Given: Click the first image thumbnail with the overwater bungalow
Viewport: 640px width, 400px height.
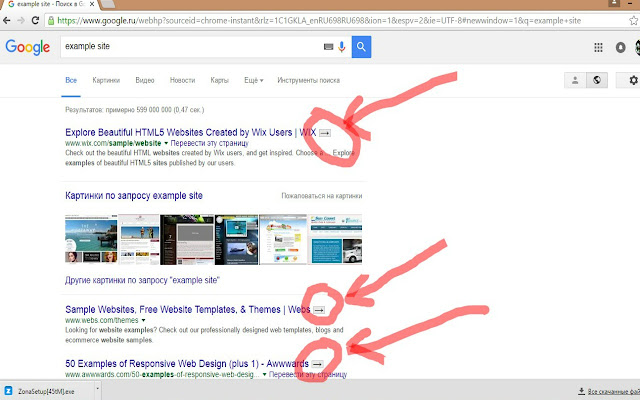Looking at the screenshot, I should 91,239.
